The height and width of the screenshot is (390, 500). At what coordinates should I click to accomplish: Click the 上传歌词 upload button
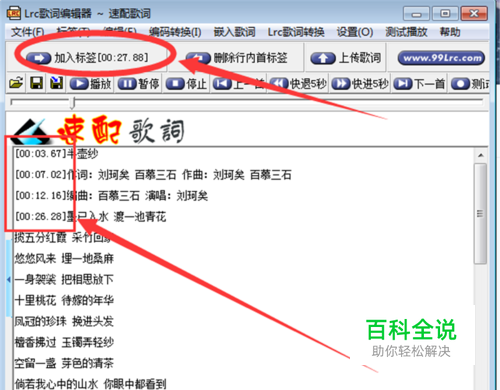point(346,58)
